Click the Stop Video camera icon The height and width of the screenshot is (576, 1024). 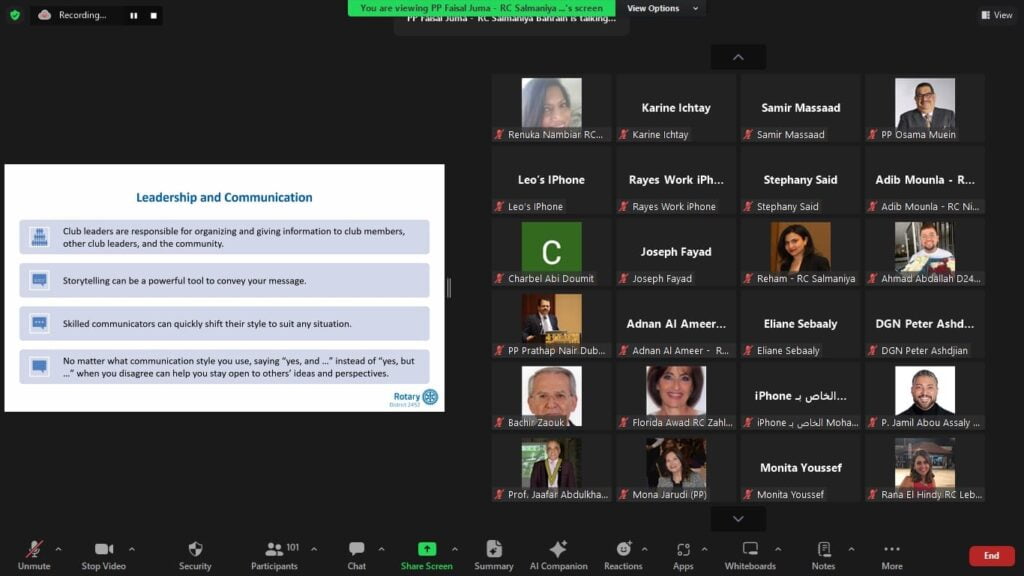click(104, 549)
